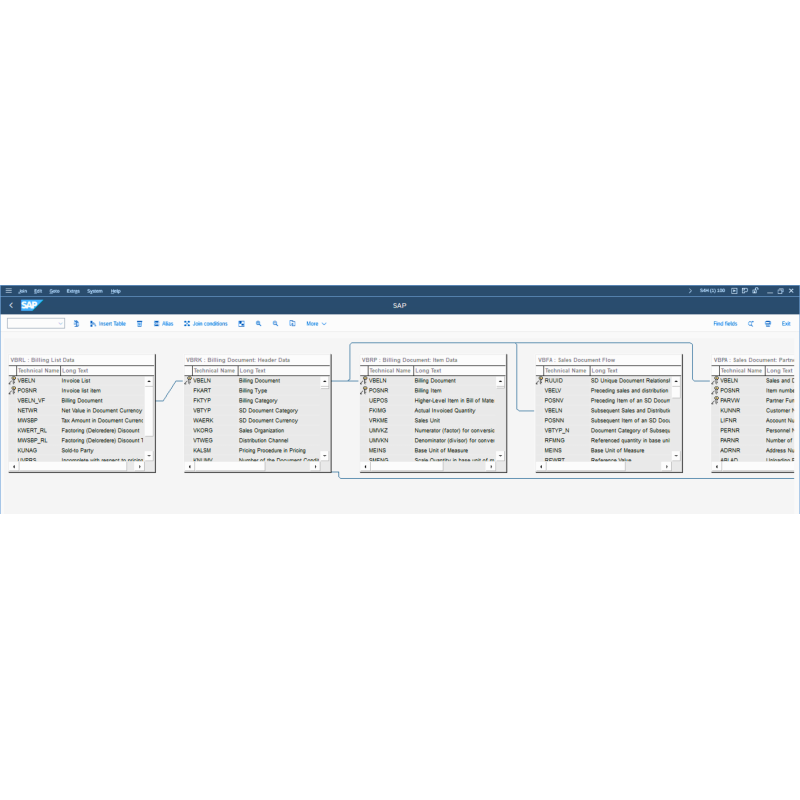Open the selection field combo box dropdown
The height and width of the screenshot is (800, 800).
point(59,323)
